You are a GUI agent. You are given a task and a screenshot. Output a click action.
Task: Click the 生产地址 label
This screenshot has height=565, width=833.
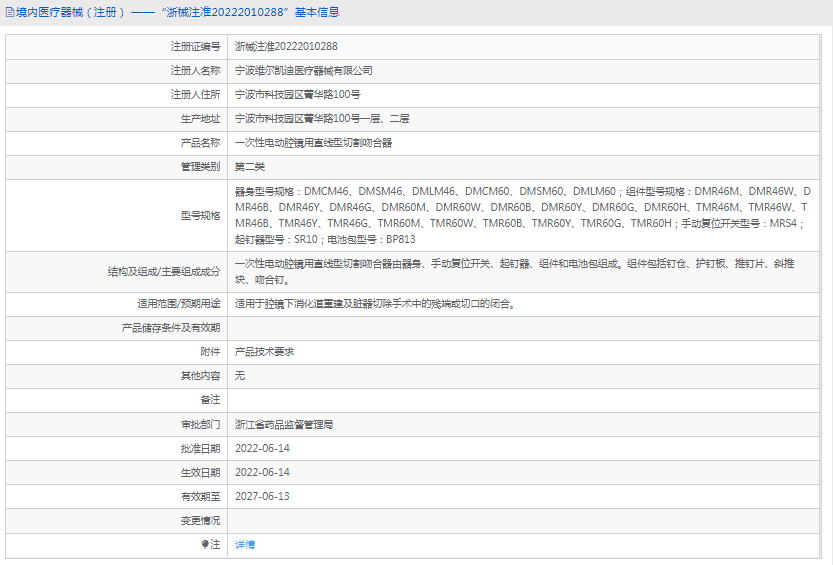click(x=200, y=118)
